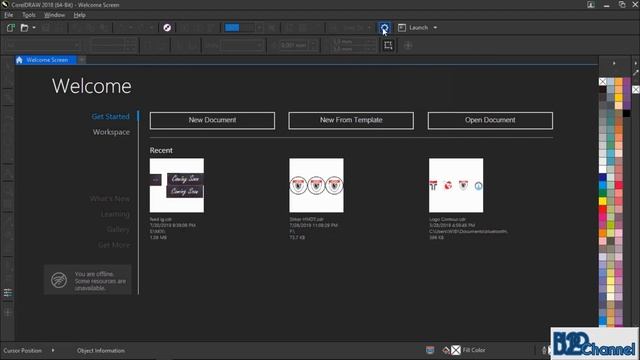
Task: Click the Open folder toolbar icon
Action: click(24, 28)
